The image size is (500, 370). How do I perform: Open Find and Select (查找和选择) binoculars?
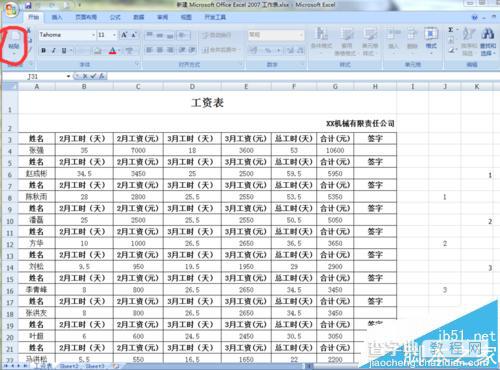coord(488,41)
